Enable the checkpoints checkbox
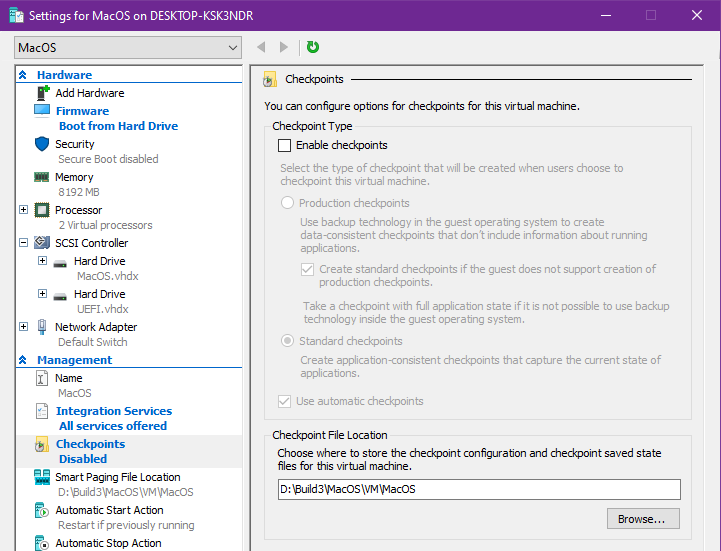The image size is (721, 551). (285, 145)
